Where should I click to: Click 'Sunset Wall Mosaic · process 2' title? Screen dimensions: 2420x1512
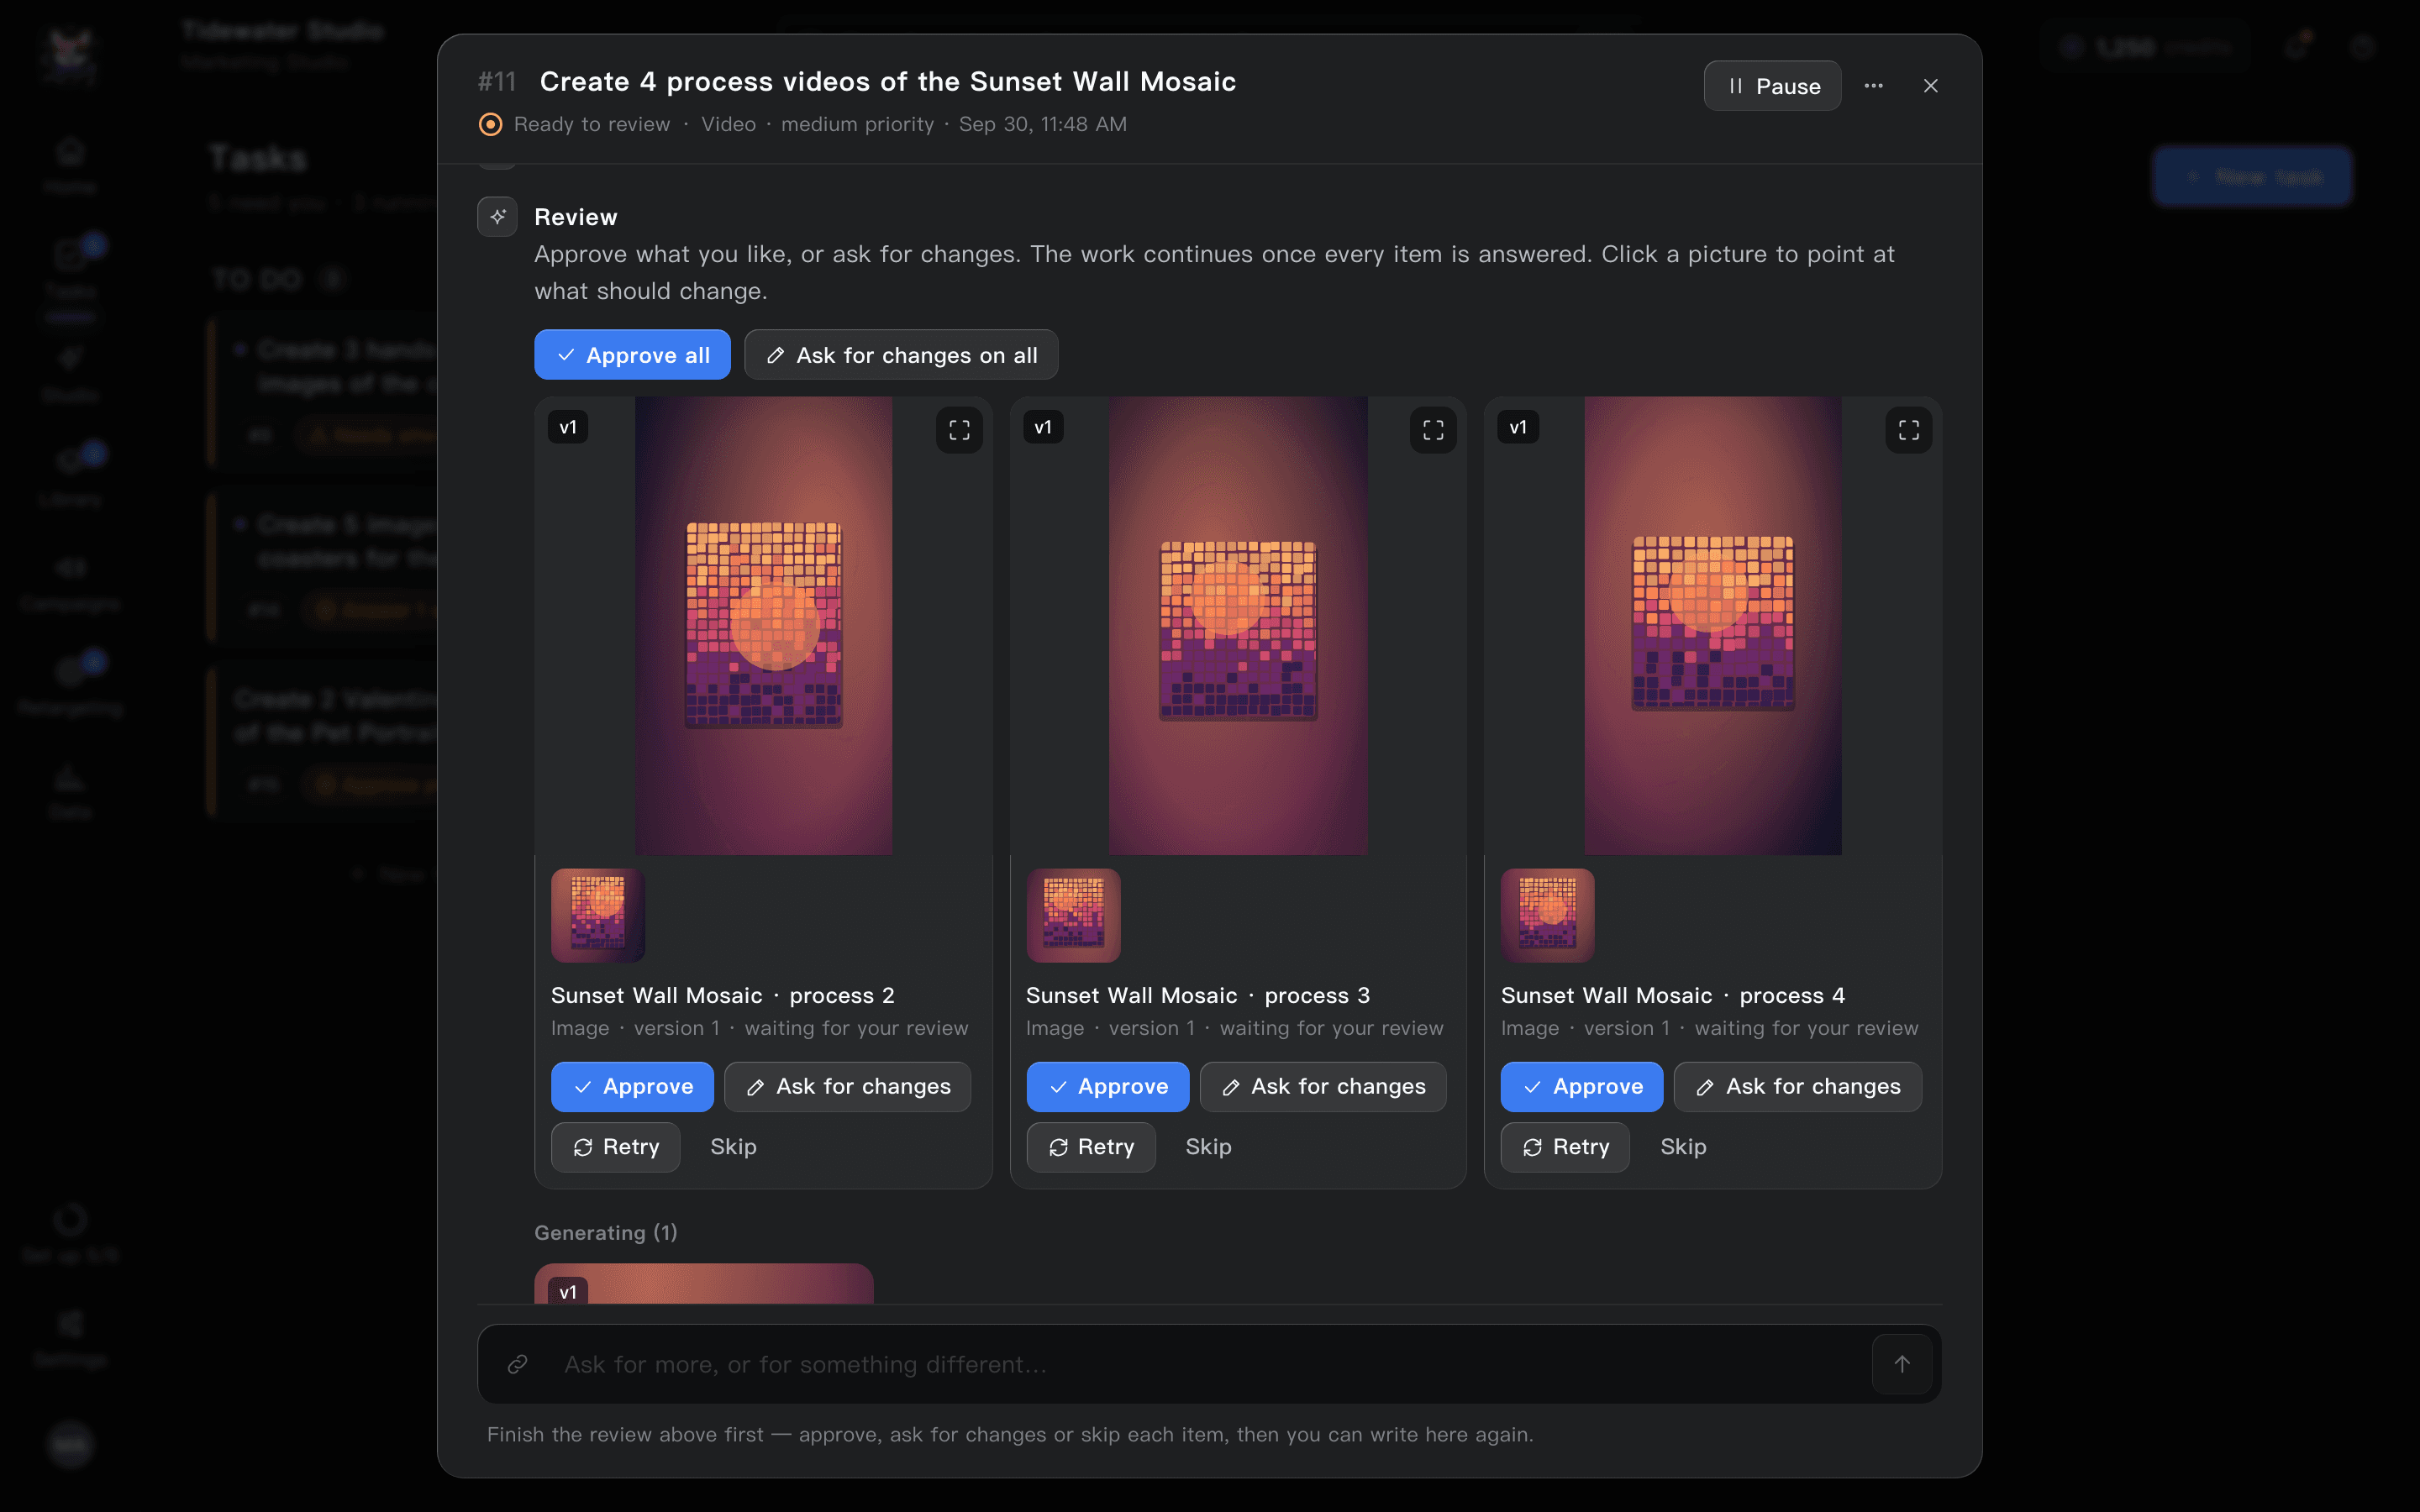[723, 995]
